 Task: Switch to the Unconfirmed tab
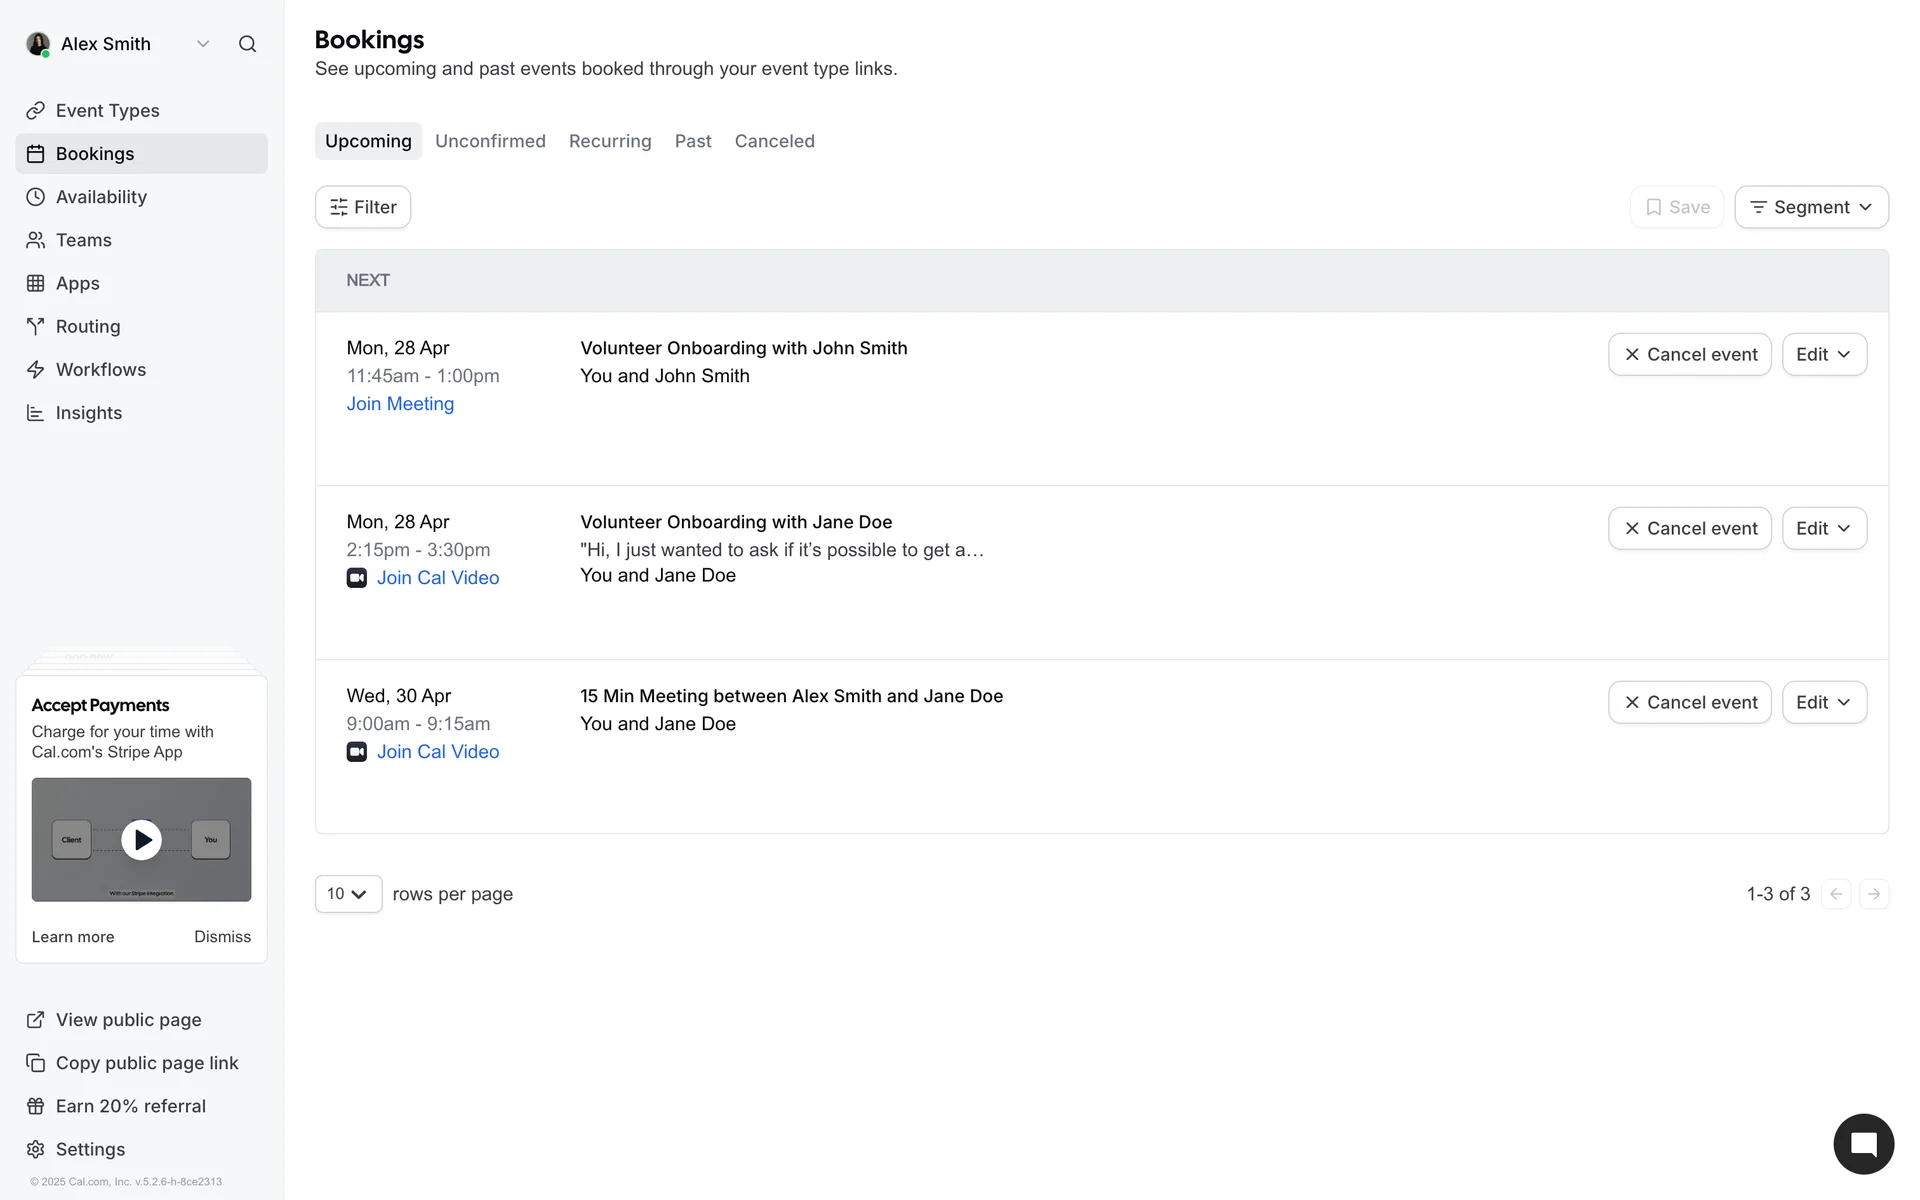click(x=490, y=141)
